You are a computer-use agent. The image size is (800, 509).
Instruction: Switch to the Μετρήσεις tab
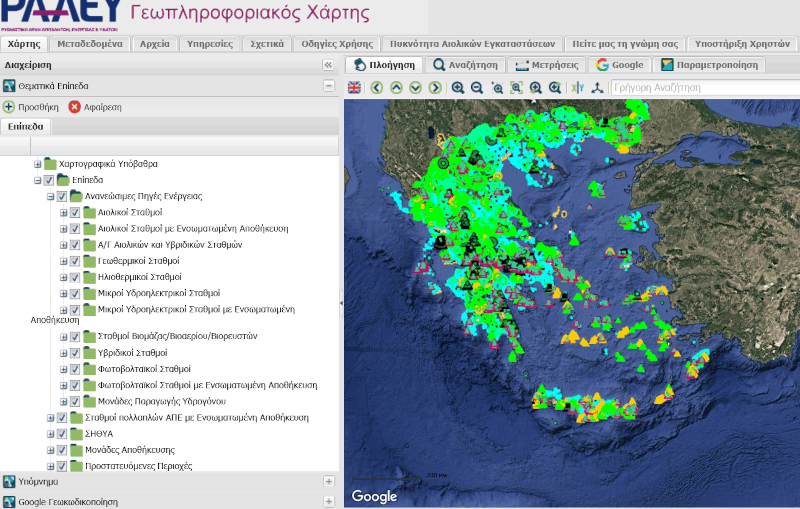click(x=546, y=65)
